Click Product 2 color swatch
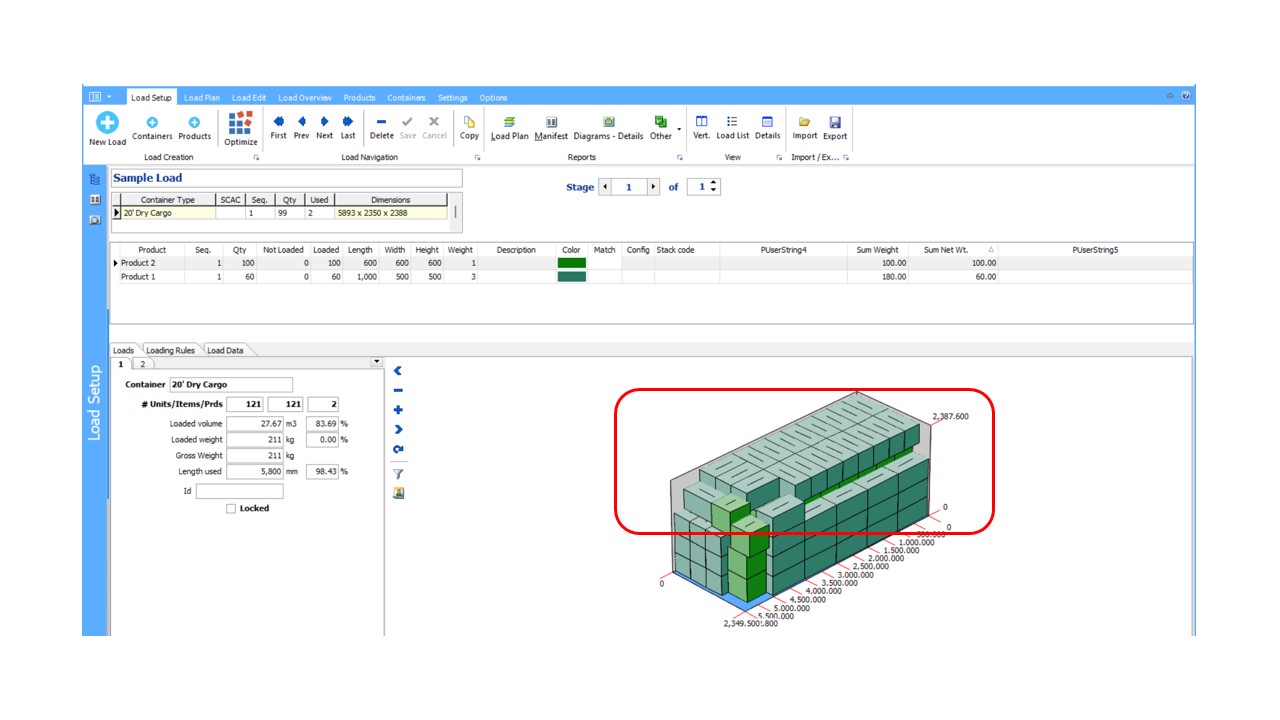Screen dimensions: 1280x720 tap(571, 263)
